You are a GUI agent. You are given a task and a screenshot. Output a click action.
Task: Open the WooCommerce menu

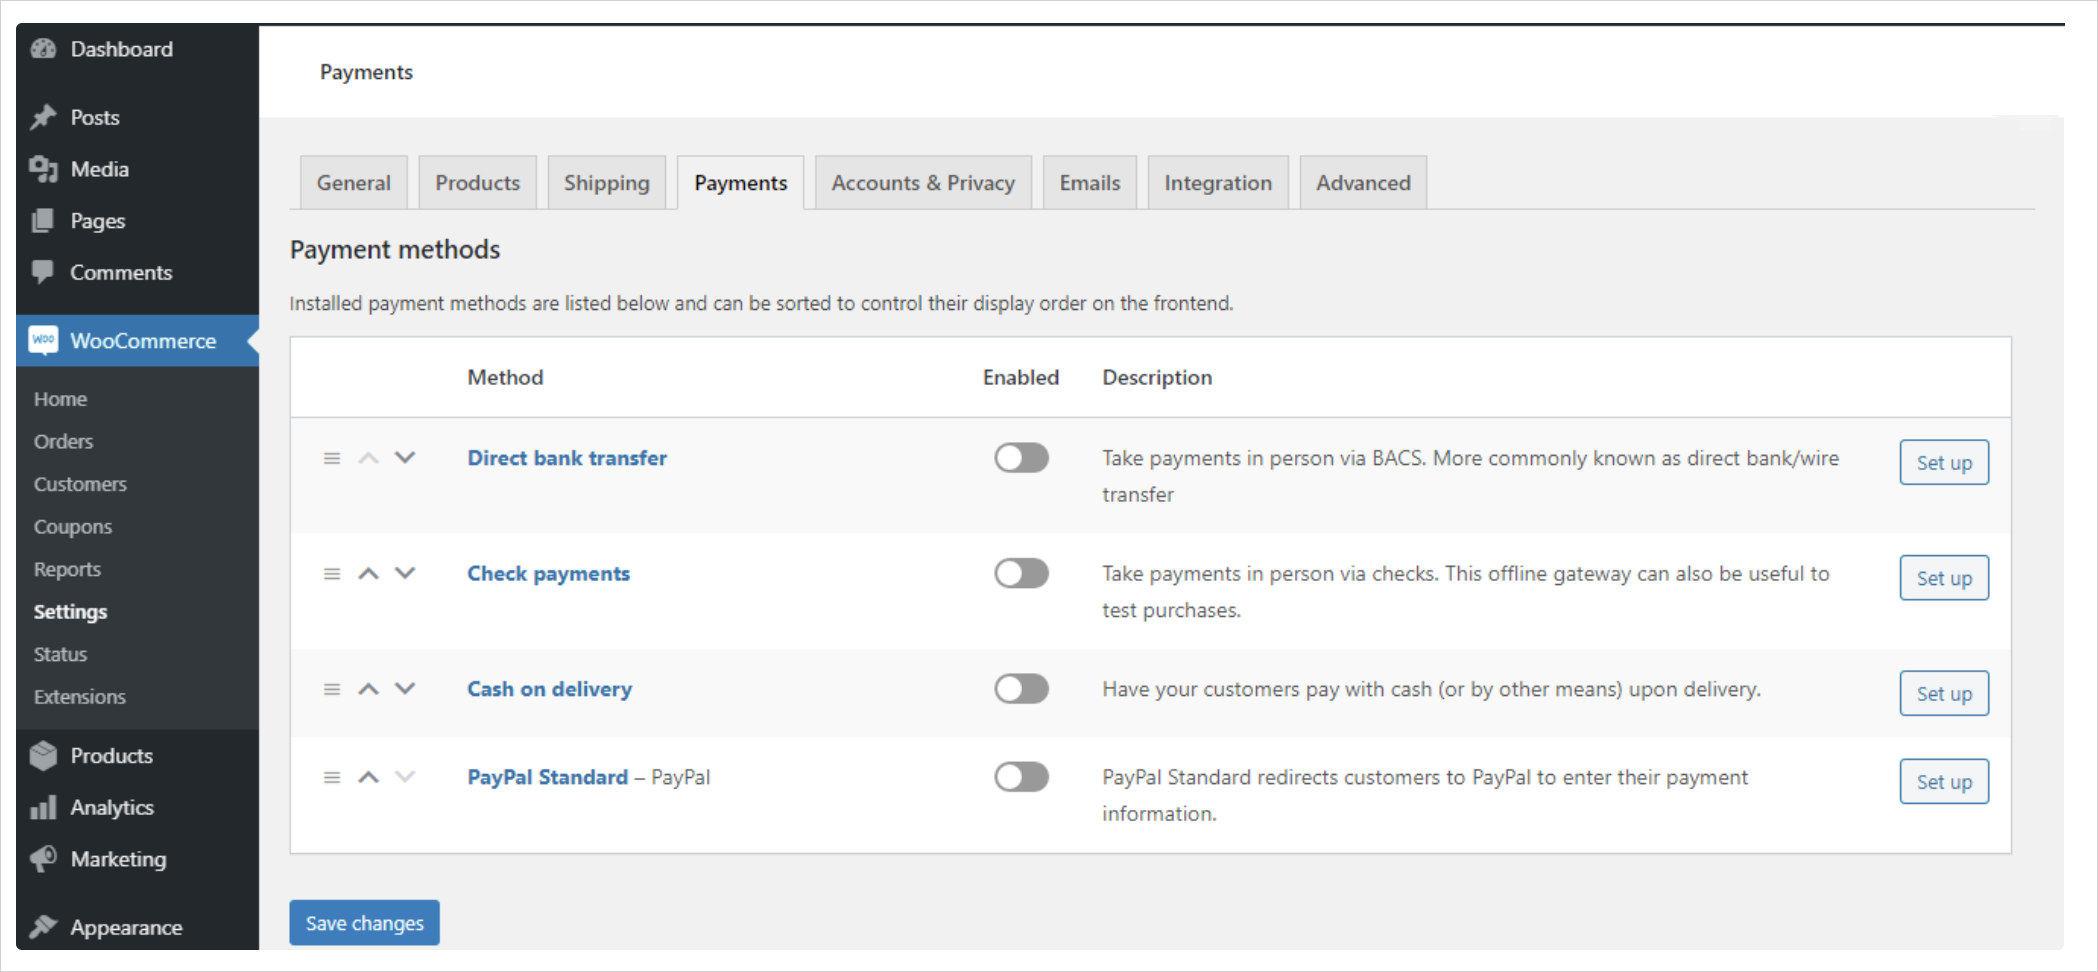coord(138,340)
